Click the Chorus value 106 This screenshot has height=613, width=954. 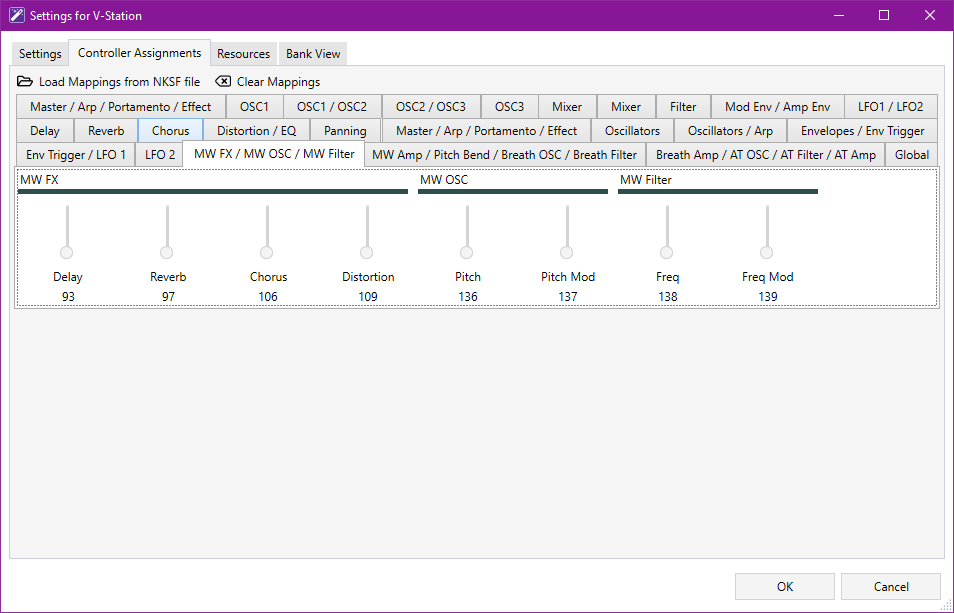[x=268, y=297]
